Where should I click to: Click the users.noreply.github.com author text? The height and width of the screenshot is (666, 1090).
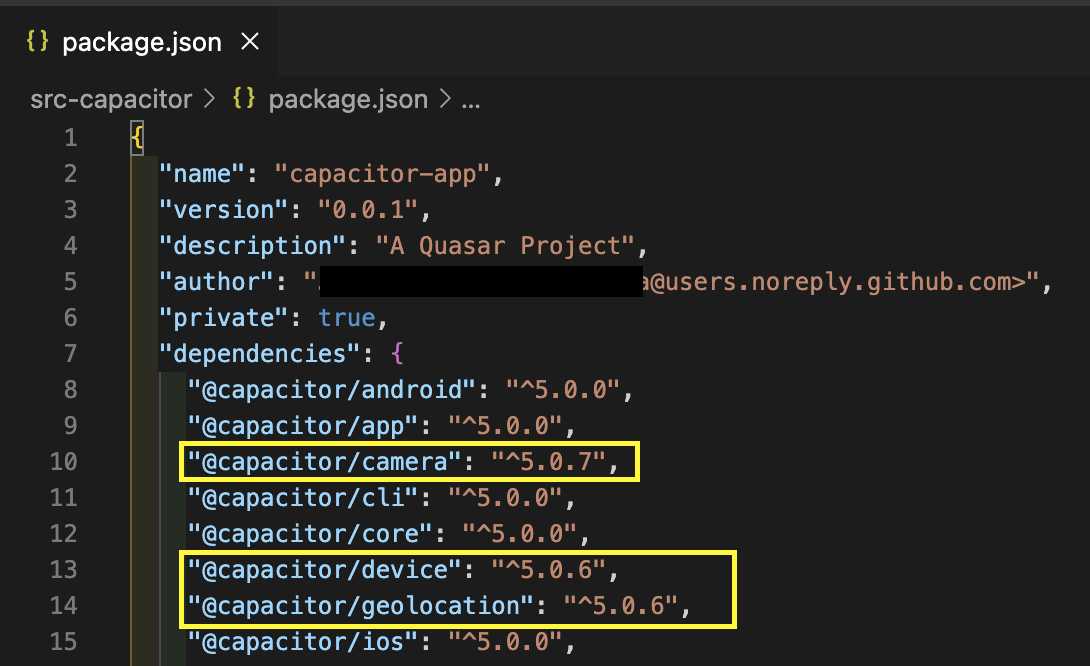click(840, 282)
